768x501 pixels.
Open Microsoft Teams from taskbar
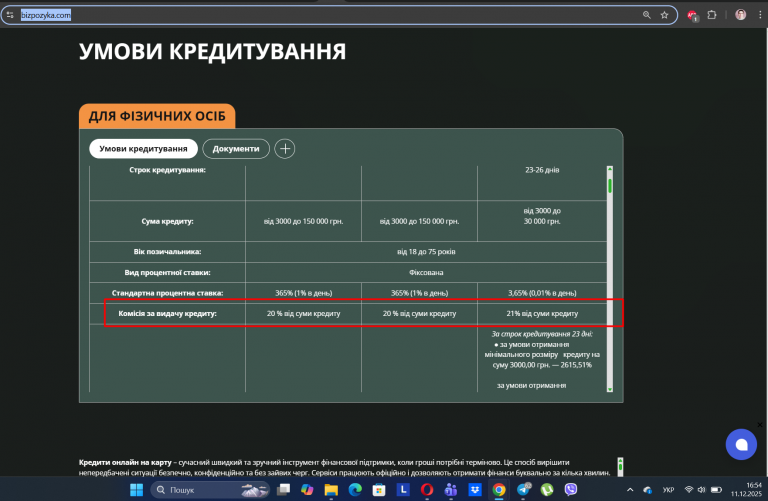click(x=451, y=490)
